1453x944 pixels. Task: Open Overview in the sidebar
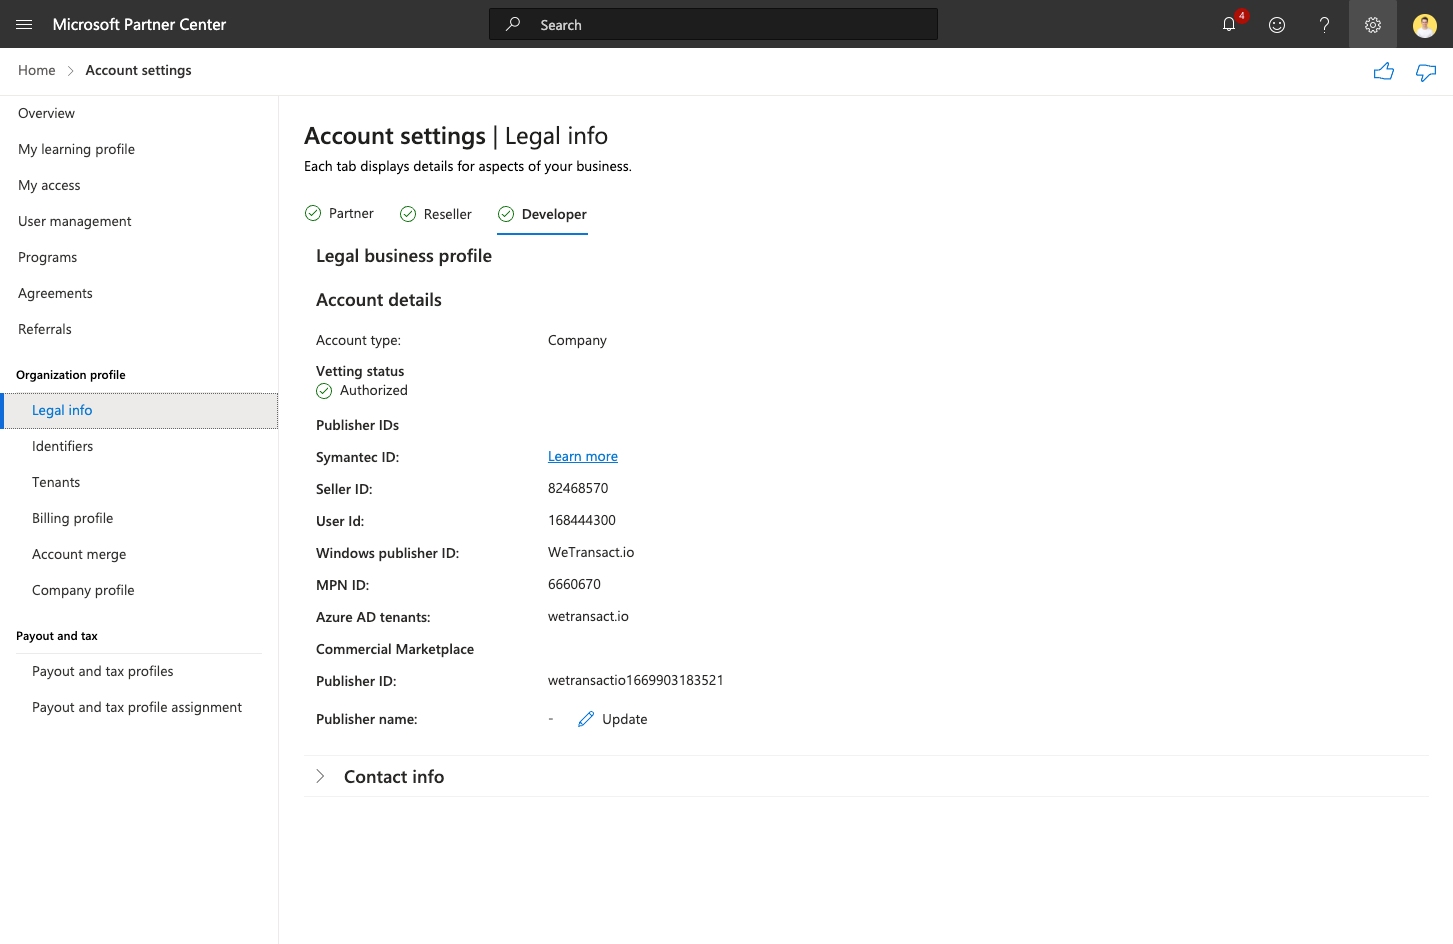46,113
